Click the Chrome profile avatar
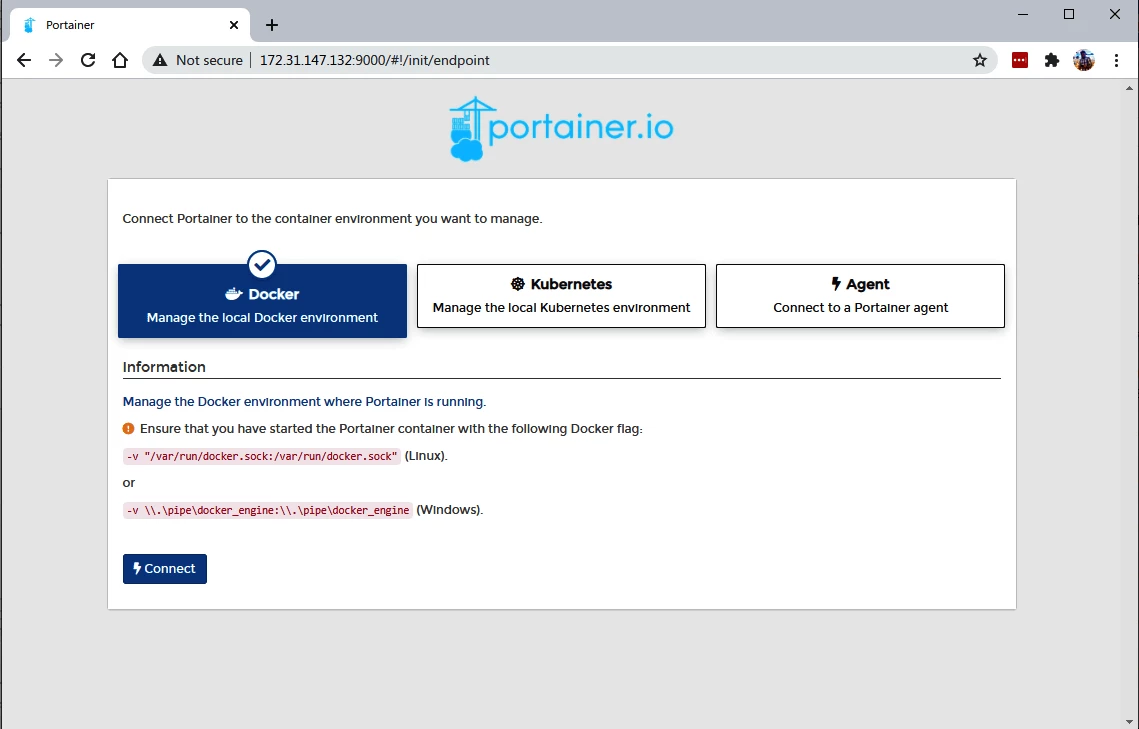 point(1084,60)
